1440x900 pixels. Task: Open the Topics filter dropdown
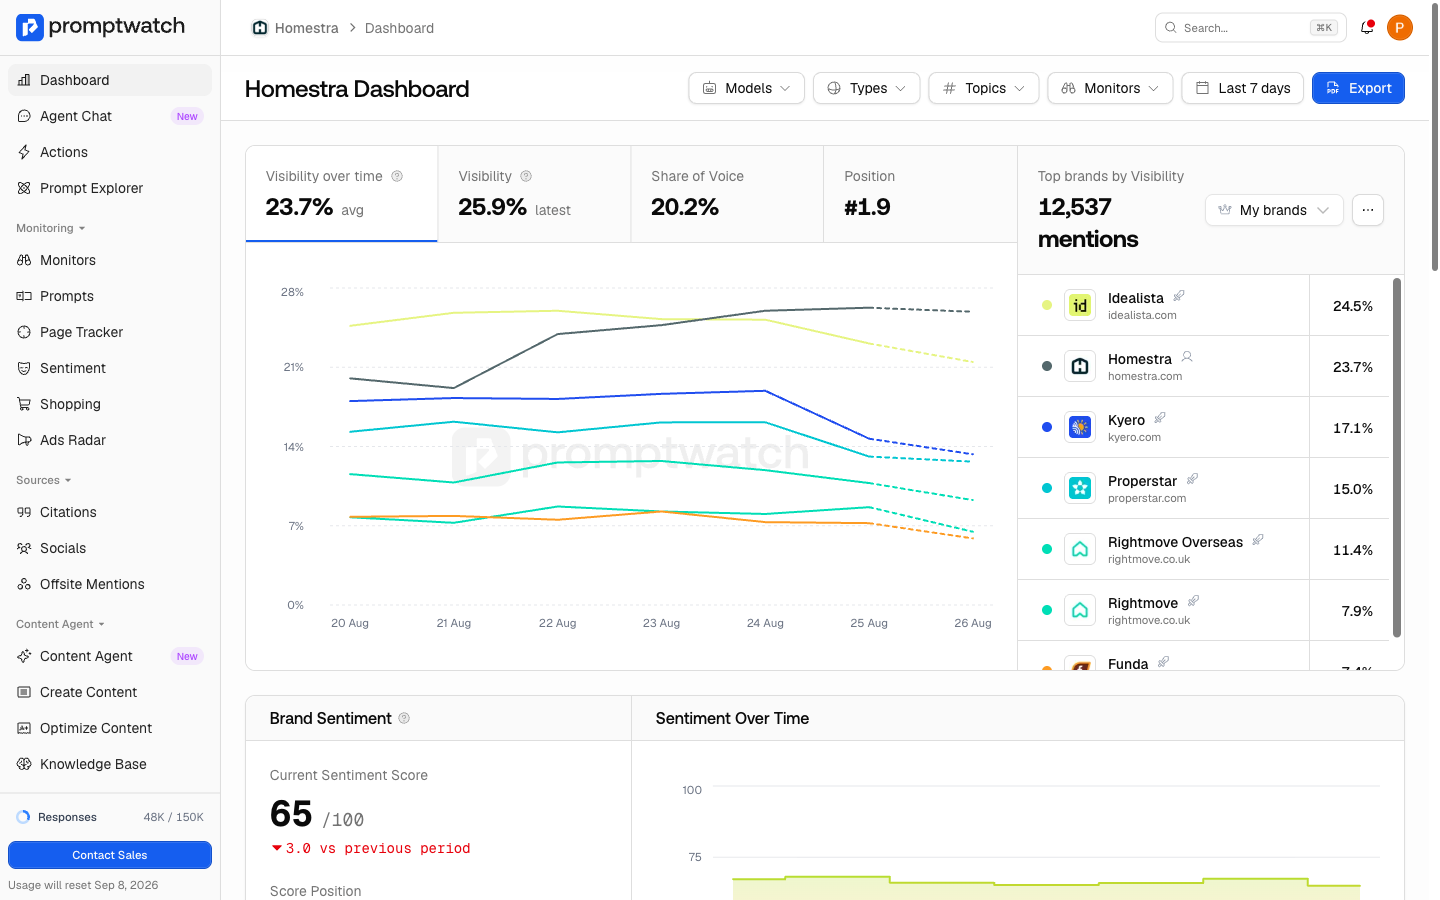984,88
